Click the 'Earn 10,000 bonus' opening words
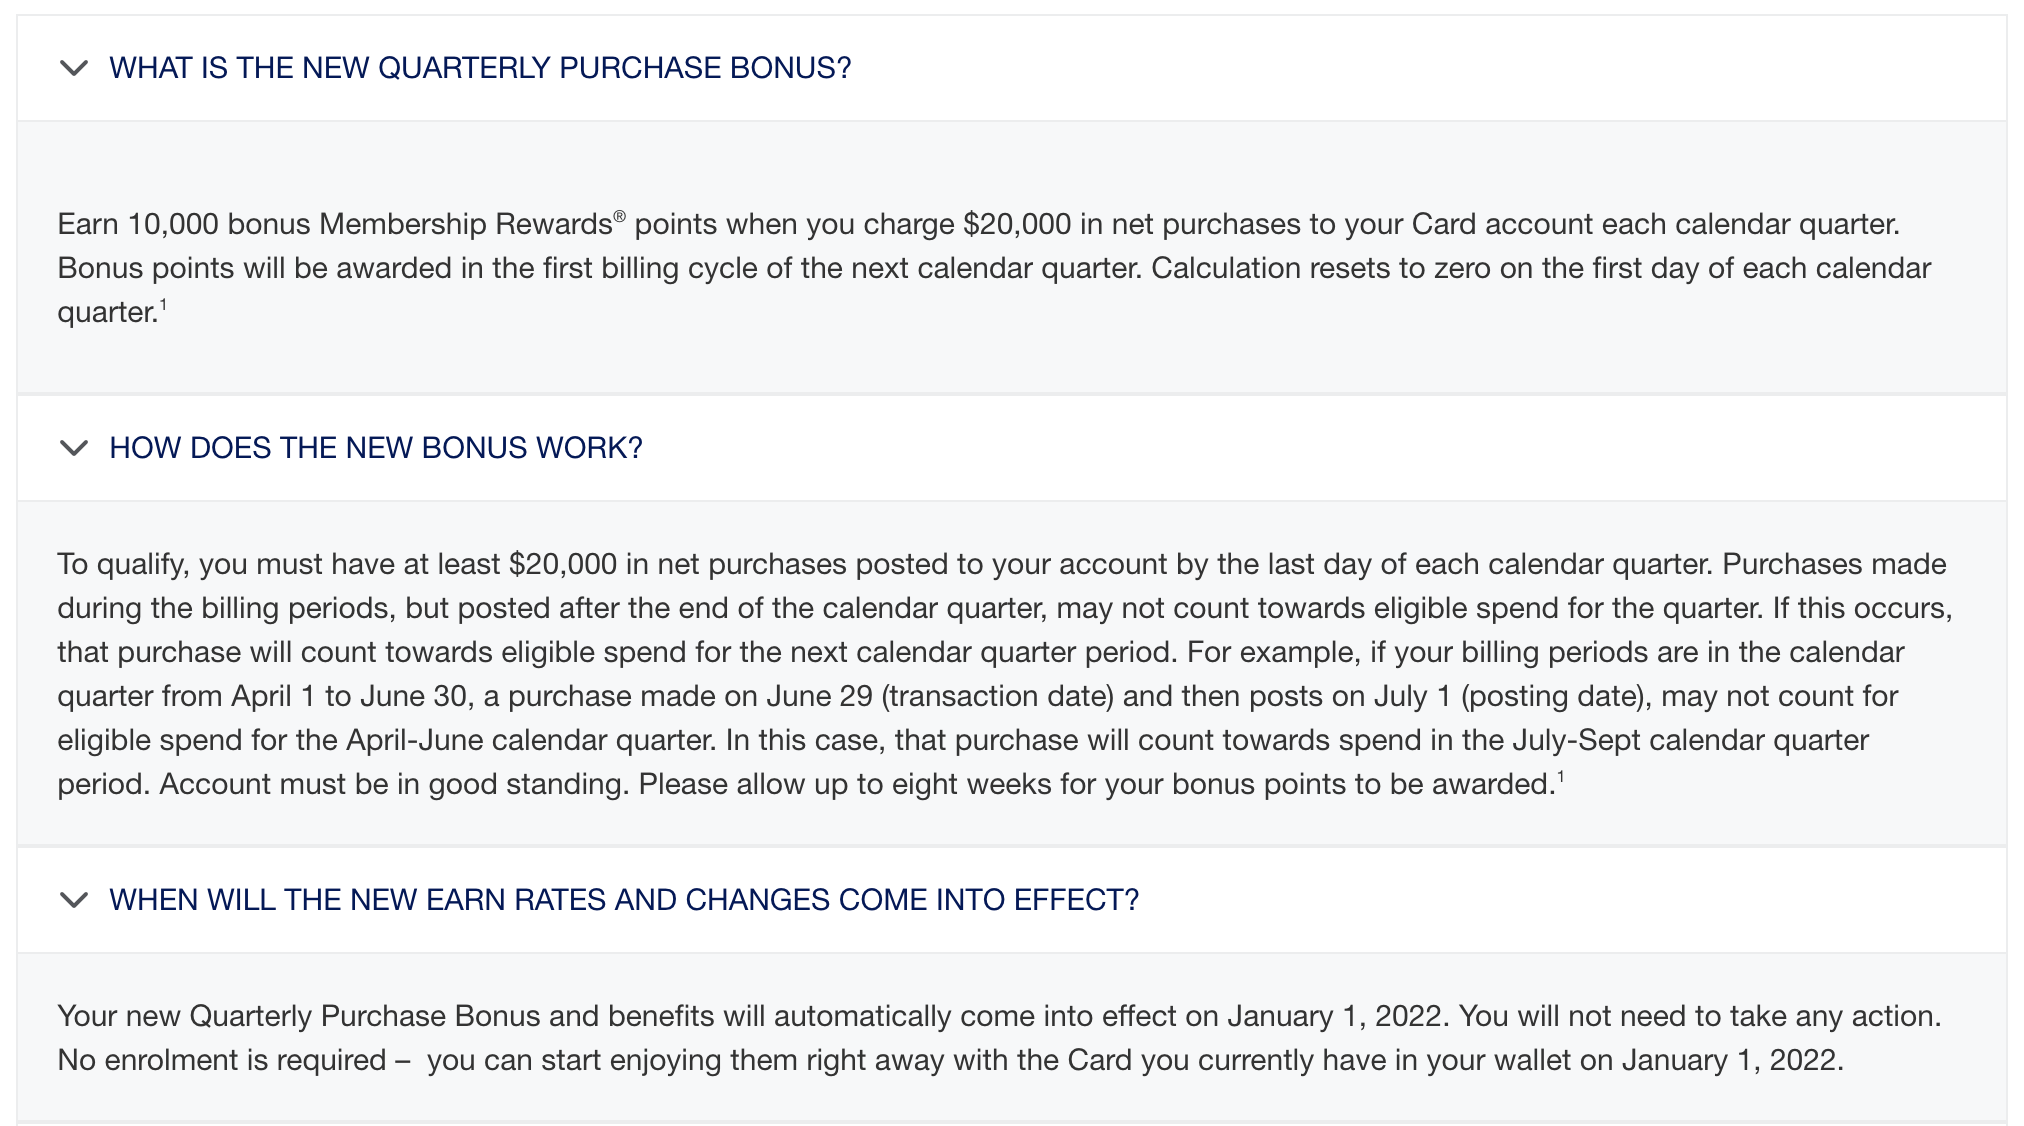Image resolution: width=2024 pixels, height=1126 pixels. [138, 224]
